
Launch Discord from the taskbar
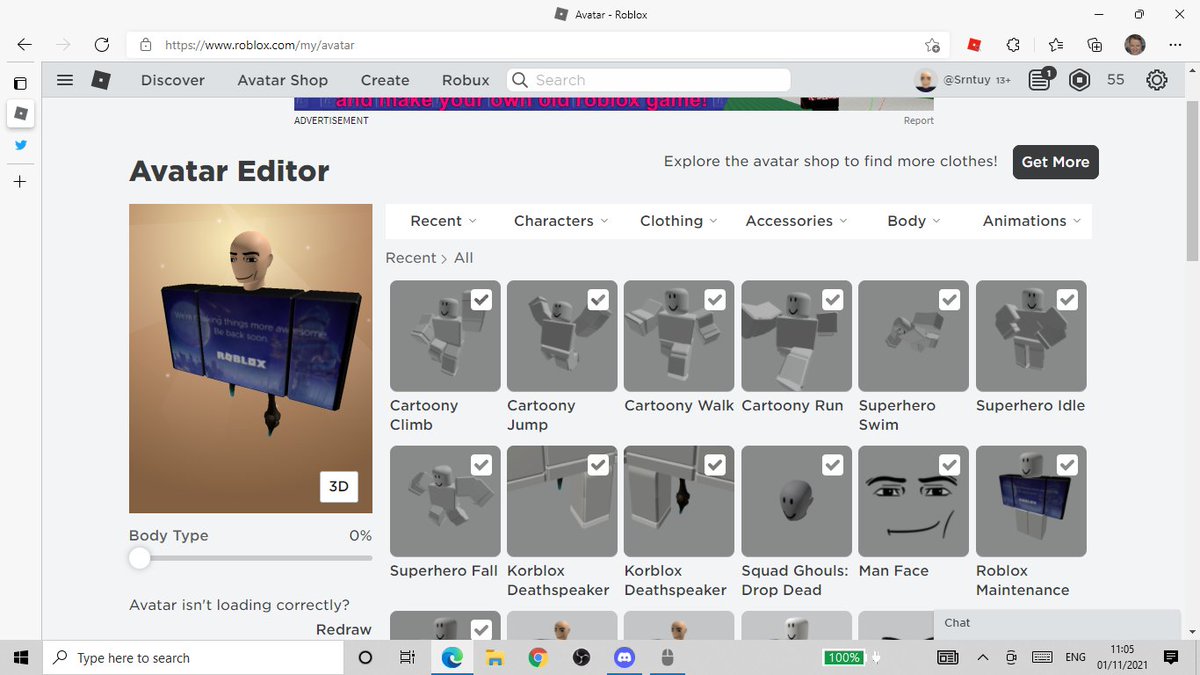625,657
